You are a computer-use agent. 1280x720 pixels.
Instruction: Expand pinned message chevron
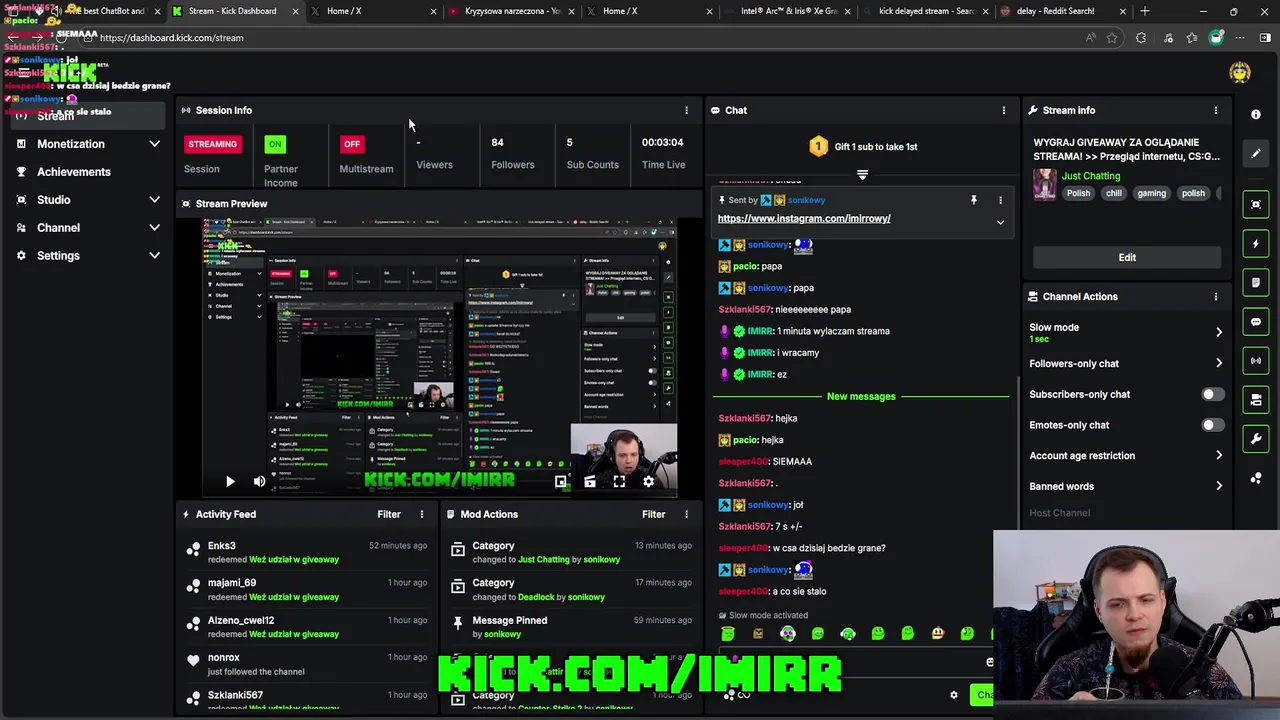1000,222
